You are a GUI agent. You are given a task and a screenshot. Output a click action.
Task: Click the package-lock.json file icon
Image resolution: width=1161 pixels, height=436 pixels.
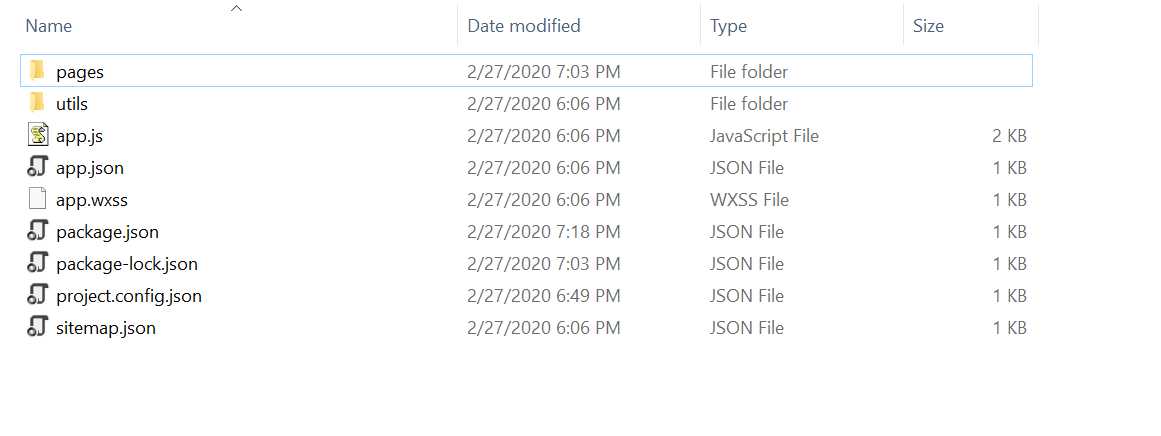pyautogui.click(x=38, y=263)
